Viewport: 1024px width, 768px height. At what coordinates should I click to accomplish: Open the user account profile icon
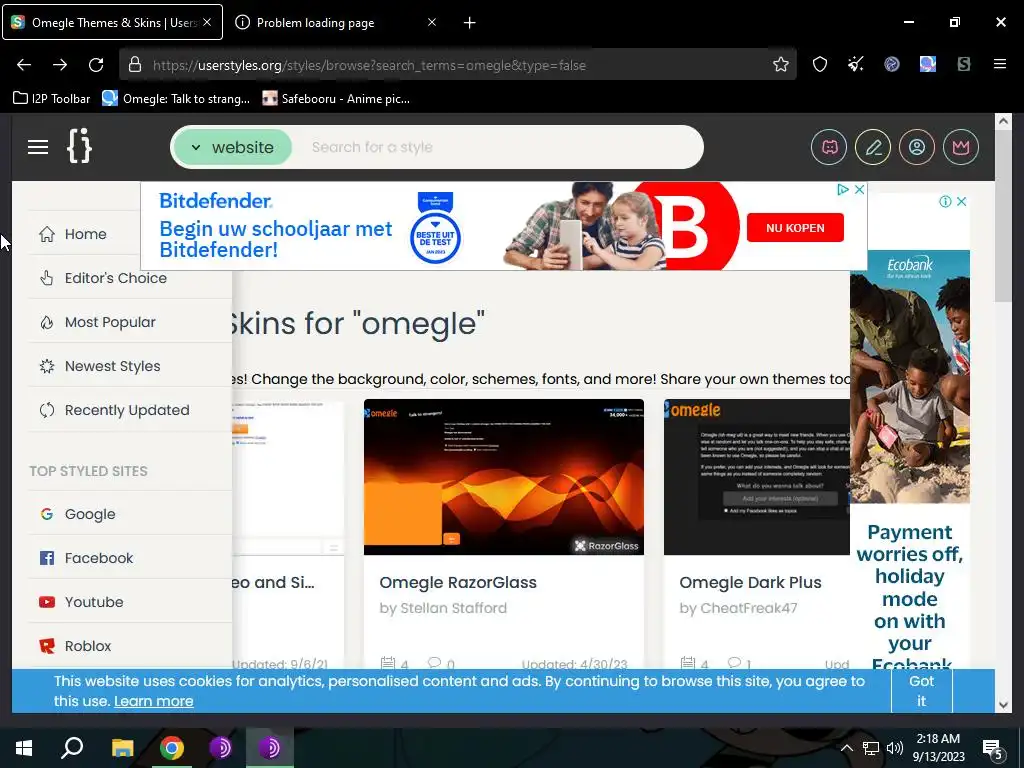pyautogui.click(x=917, y=147)
